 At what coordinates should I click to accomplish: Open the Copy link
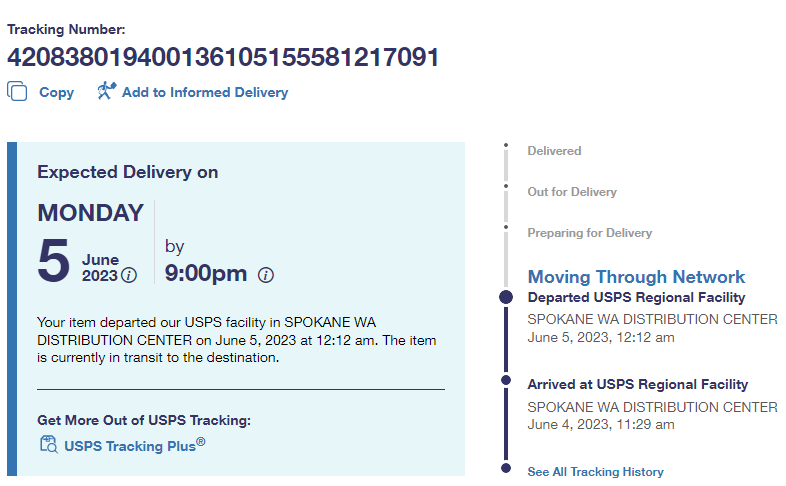pos(56,92)
